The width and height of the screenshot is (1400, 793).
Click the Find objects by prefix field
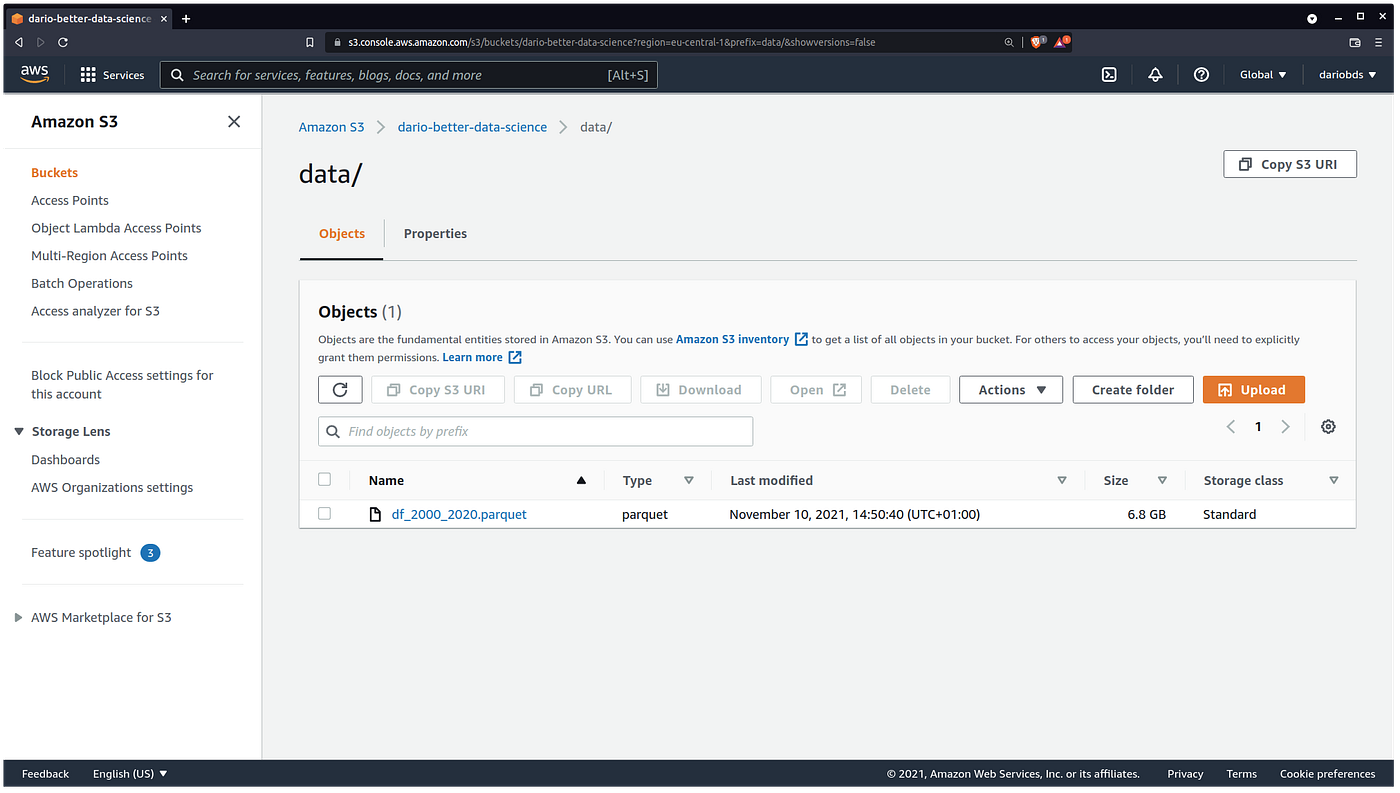(x=535, y=431)
